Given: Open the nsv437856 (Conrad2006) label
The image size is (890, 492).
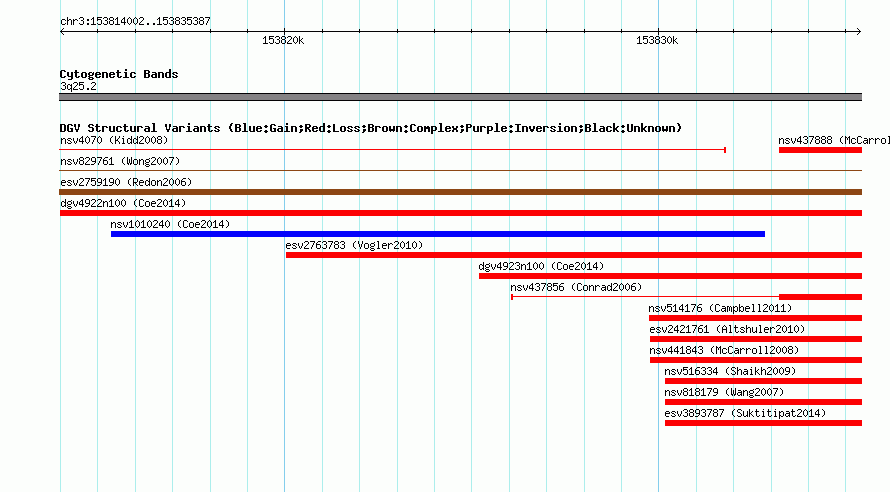Looking at the screenshot, I should tap(576, 287).
